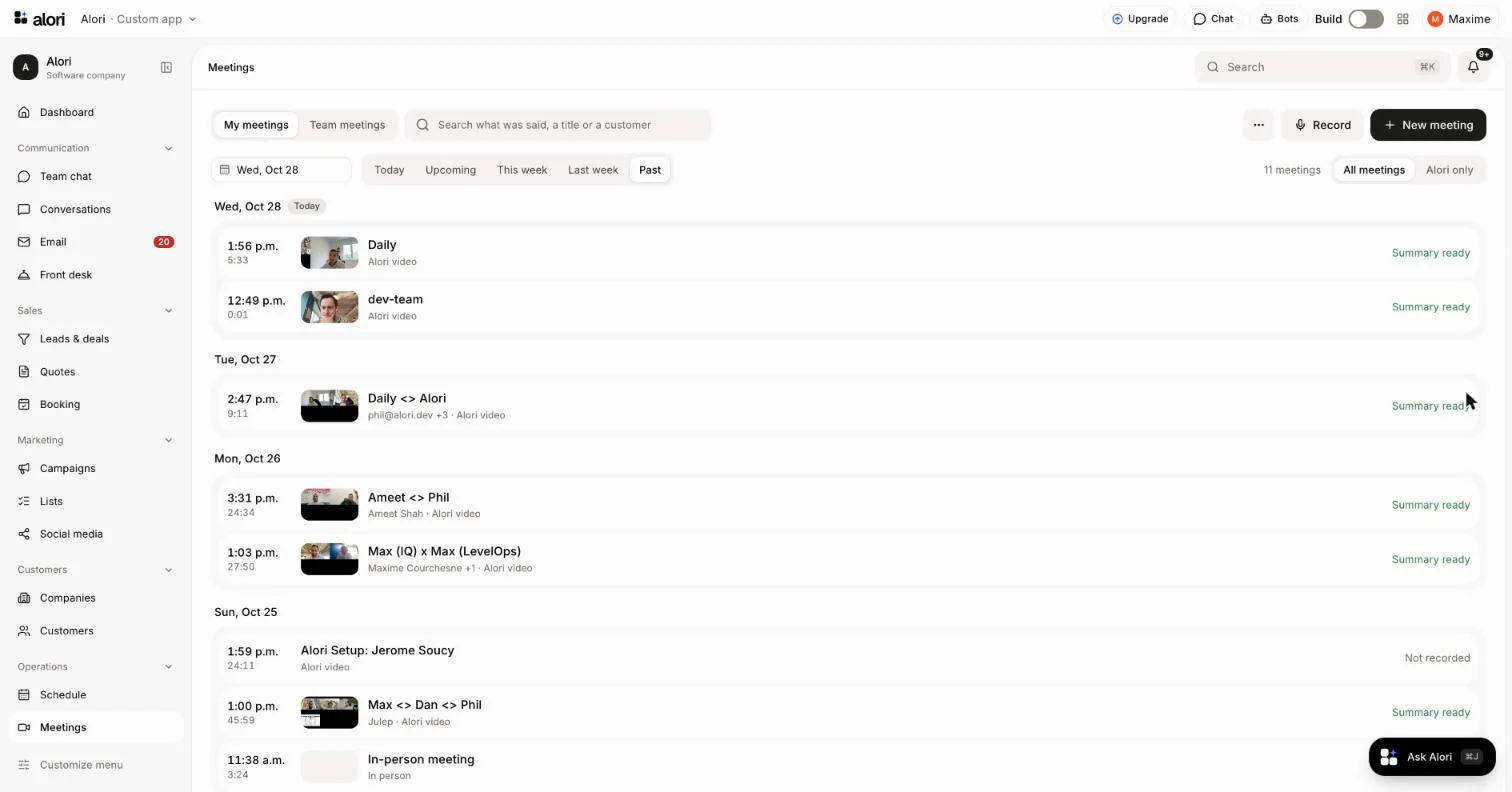Open Social media page
1512x792 pixels.
(95, 534)
